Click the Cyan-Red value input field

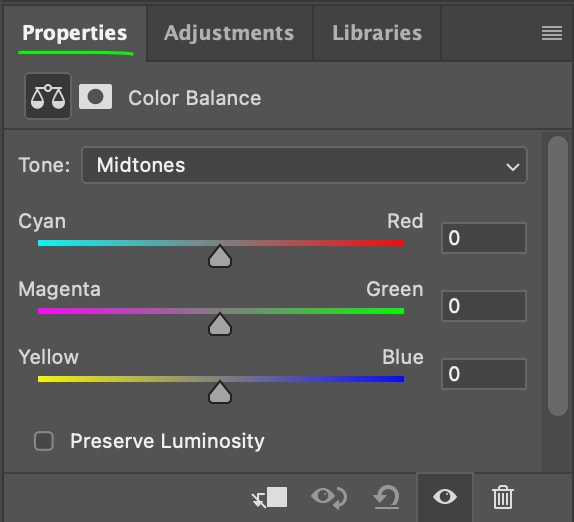click(484, 238)
